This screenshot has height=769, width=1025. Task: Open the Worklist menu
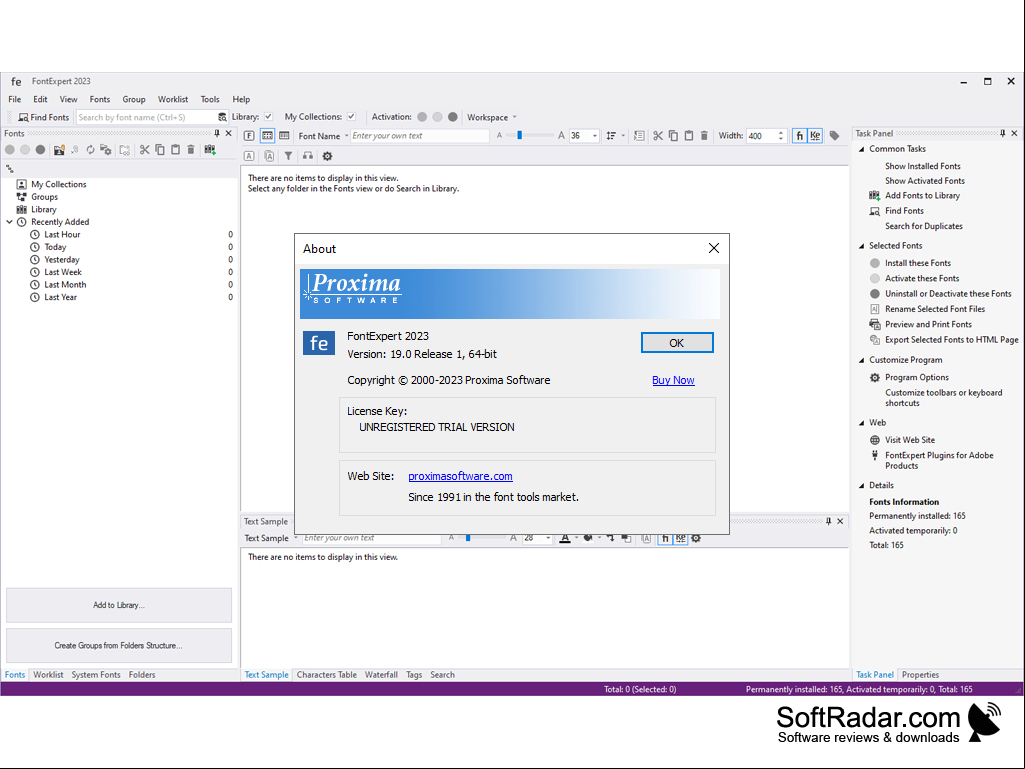173,99
